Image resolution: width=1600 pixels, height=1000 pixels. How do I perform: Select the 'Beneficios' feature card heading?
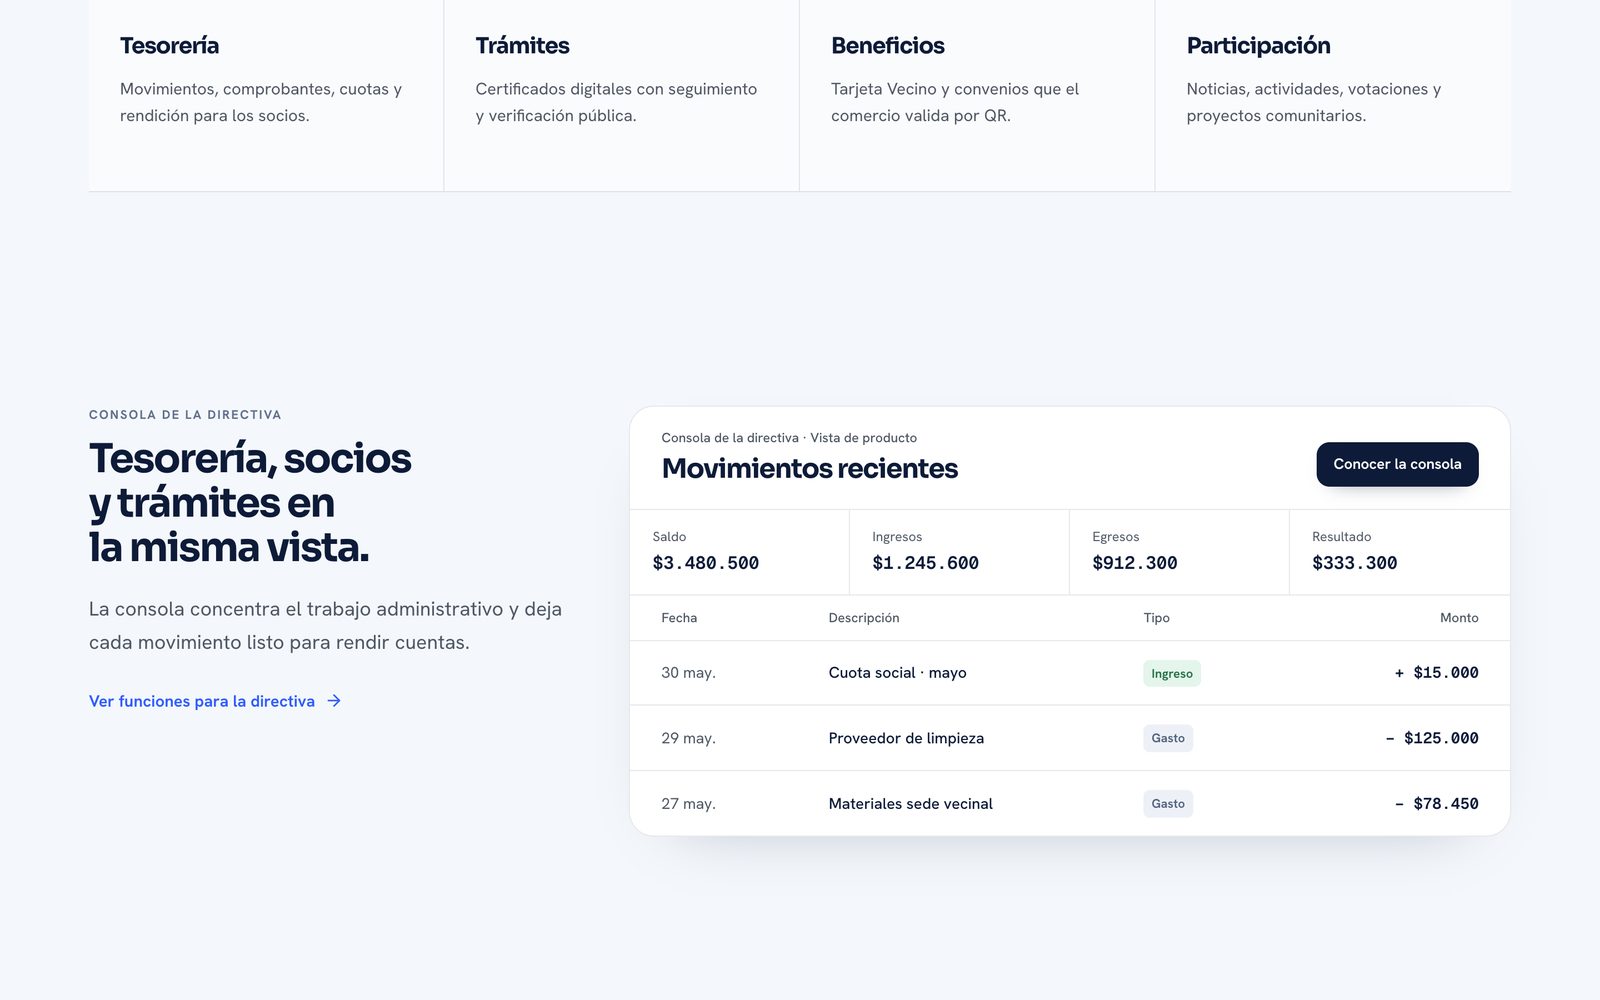coord(888,46)
